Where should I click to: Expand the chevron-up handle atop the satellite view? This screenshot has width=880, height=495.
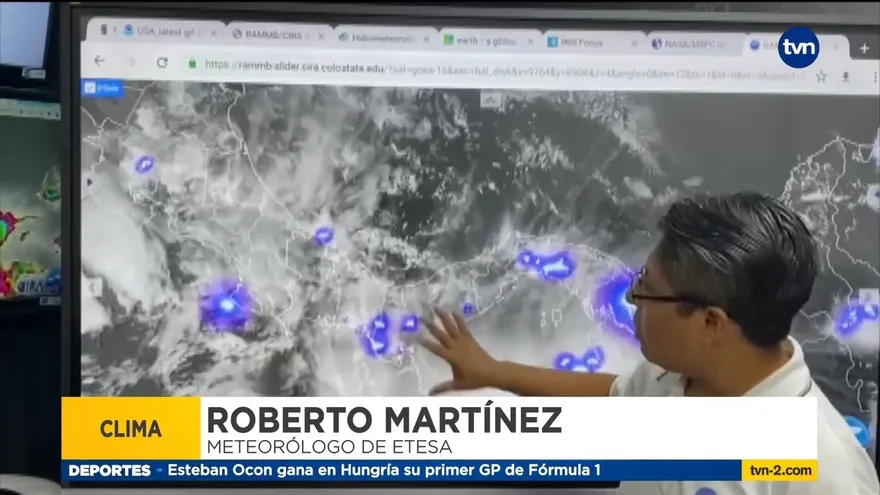tap(490, 100)
